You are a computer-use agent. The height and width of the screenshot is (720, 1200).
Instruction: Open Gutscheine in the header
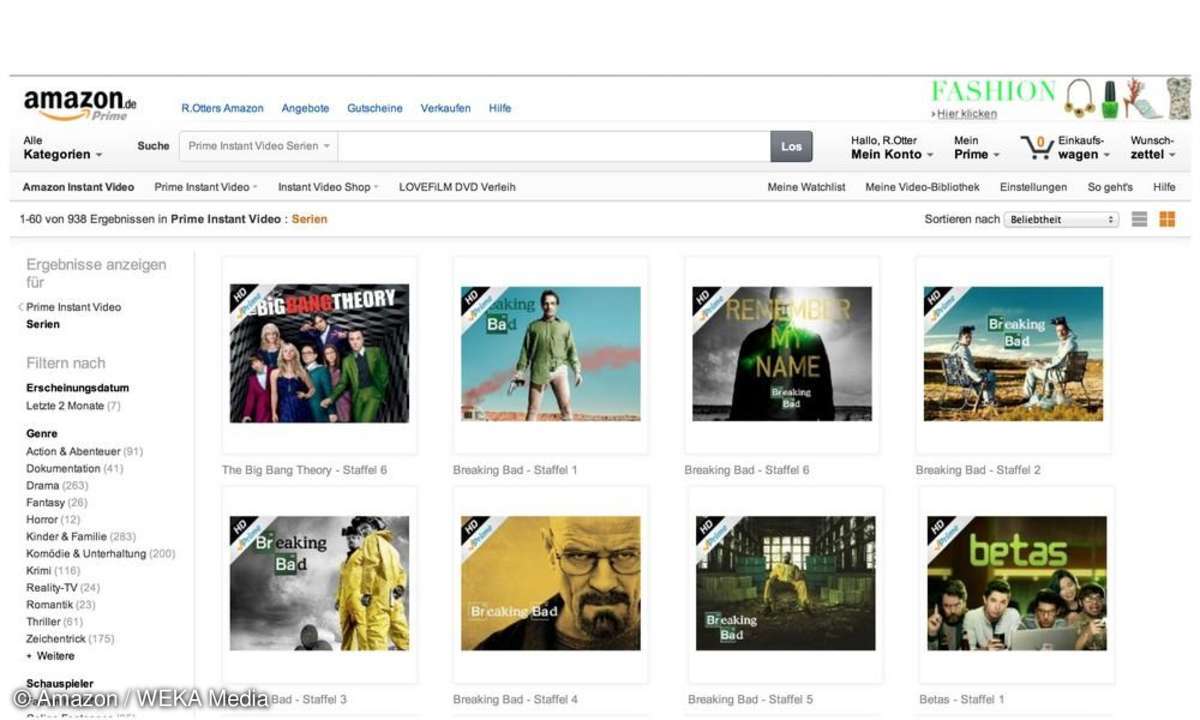(x=375, y=108)
